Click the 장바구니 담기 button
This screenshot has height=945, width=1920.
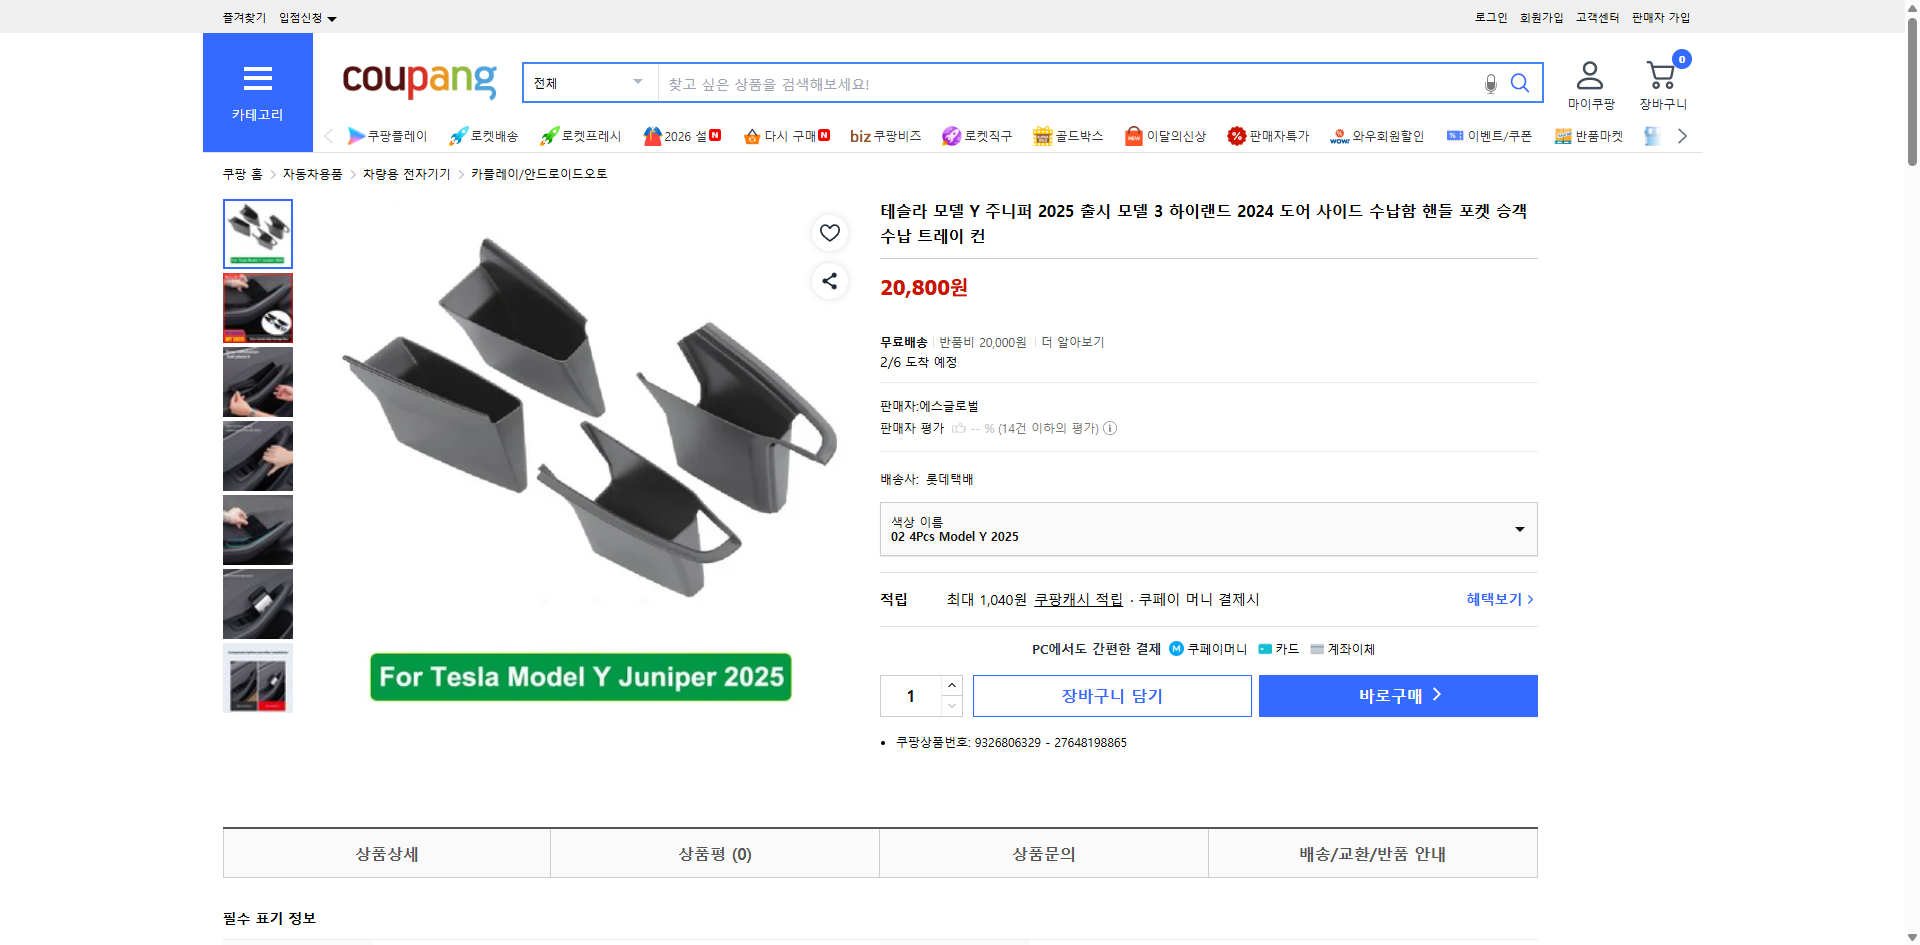(1111, 695)
